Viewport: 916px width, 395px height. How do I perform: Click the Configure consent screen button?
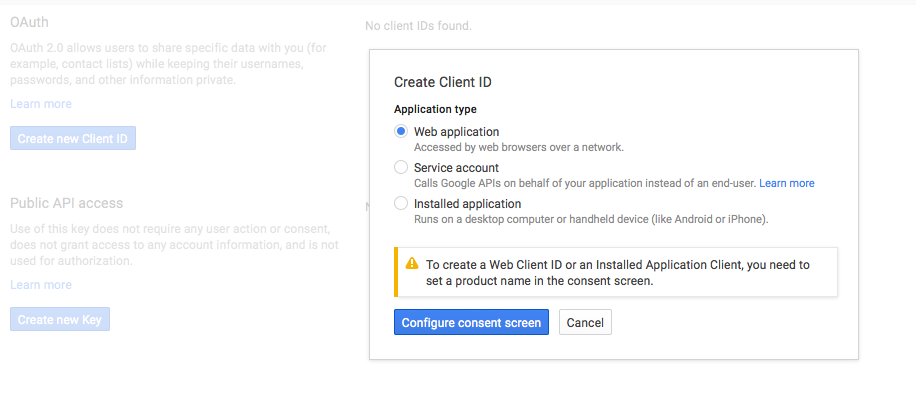pyautogui.click(x=471, y=322)
